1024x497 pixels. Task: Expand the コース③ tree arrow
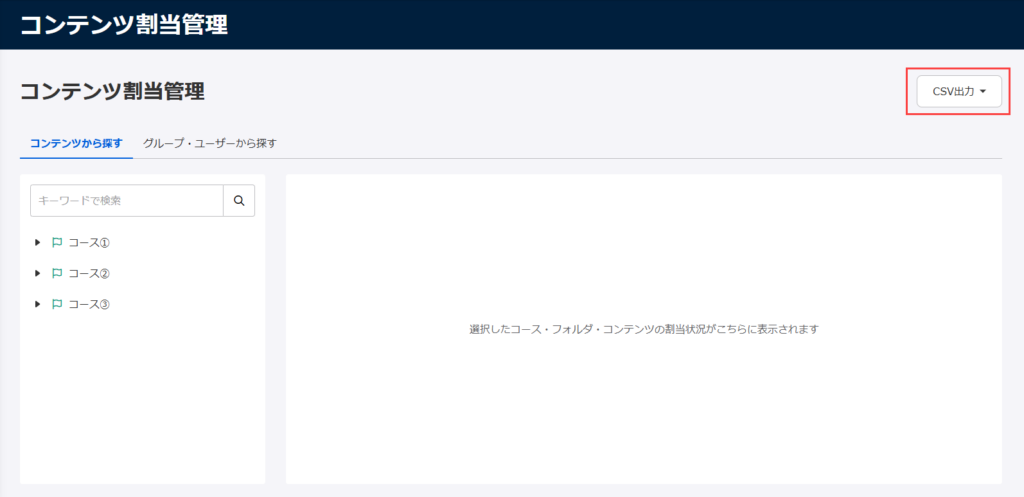(38, 304)
